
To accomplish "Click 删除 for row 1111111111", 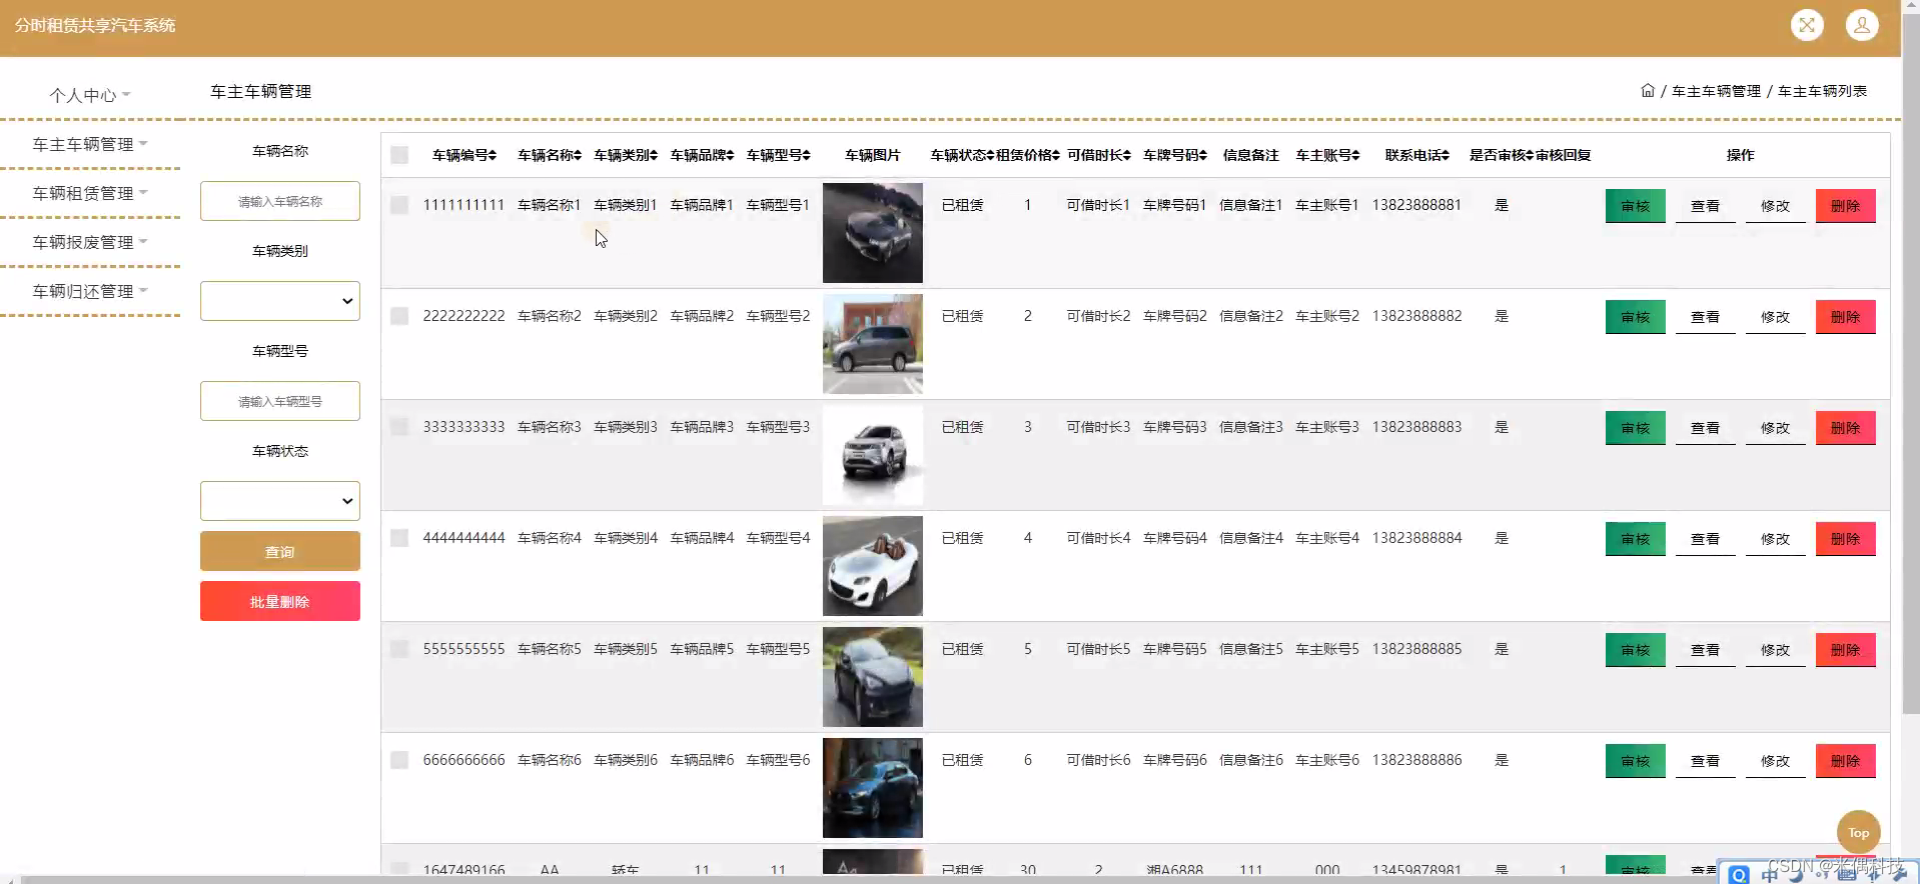I will point(1845,206).
